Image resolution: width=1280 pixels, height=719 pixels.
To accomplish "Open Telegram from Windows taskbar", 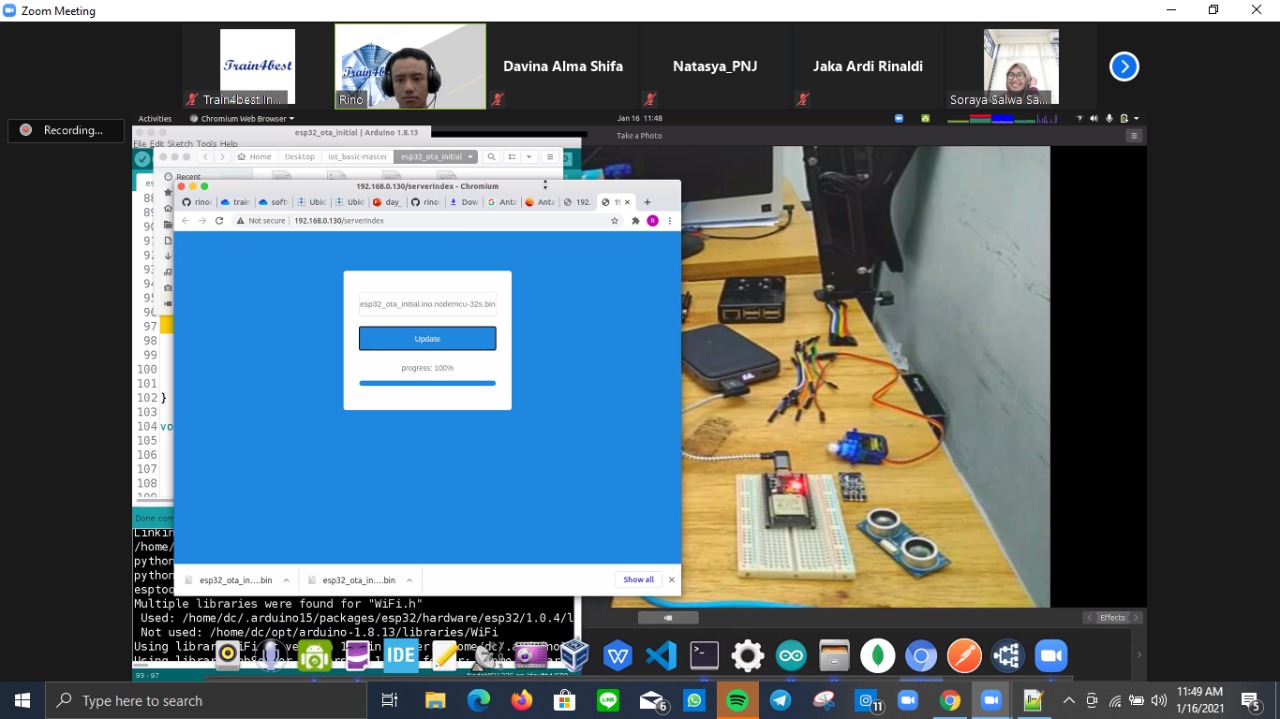I will point(780,701).
